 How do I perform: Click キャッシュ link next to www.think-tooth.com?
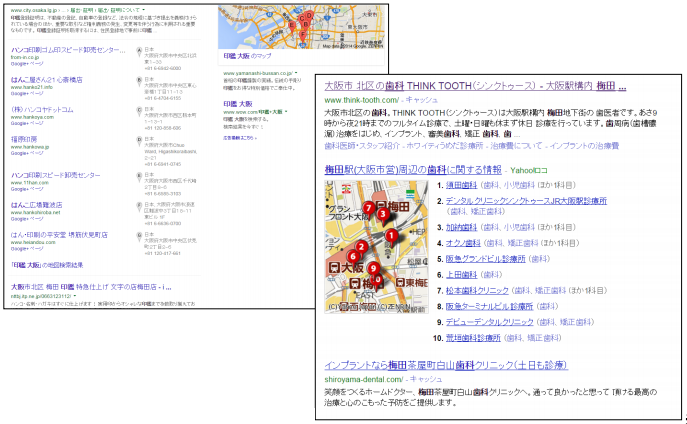click(422, 100)
